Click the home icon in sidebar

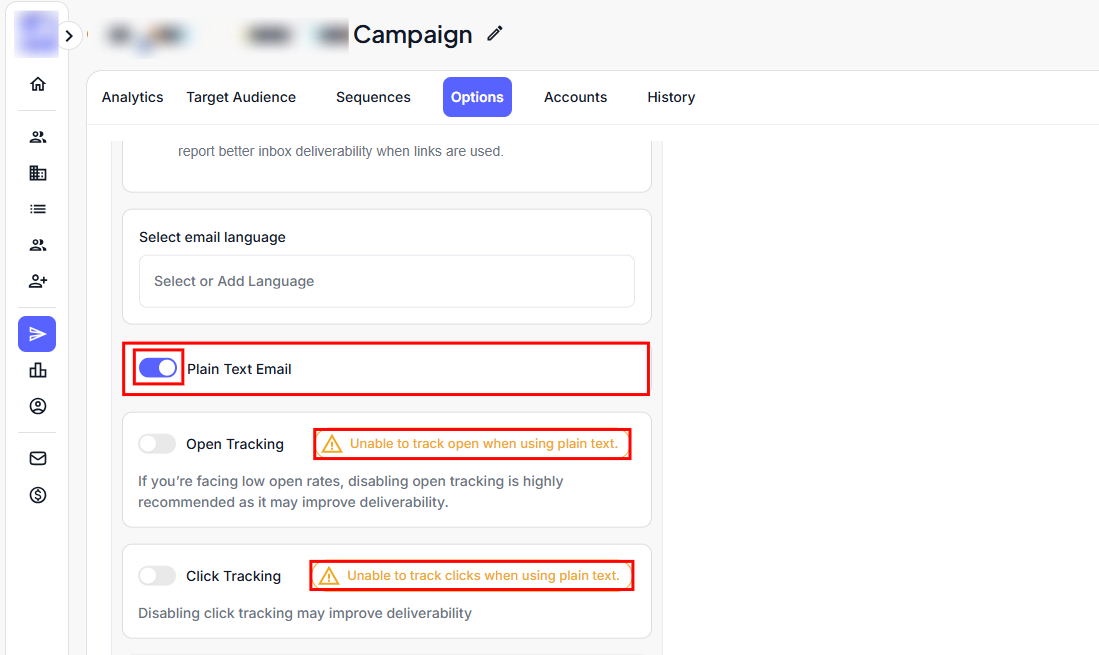[x=38, y=84]
